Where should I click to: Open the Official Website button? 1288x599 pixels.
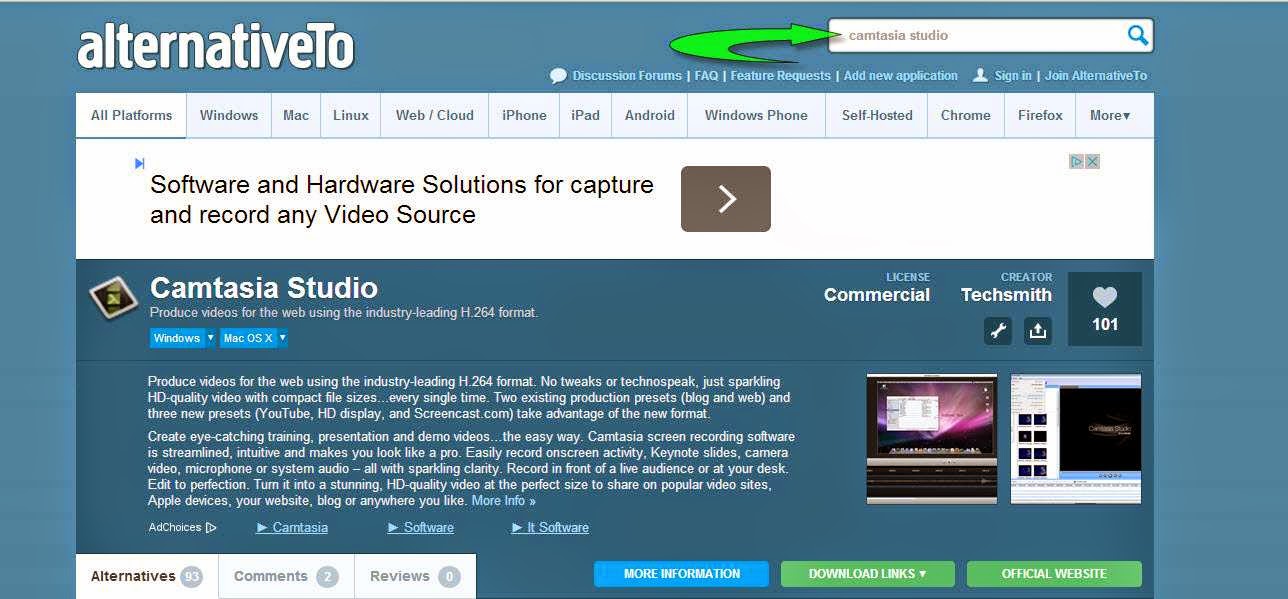click(x=1054, y=574)
